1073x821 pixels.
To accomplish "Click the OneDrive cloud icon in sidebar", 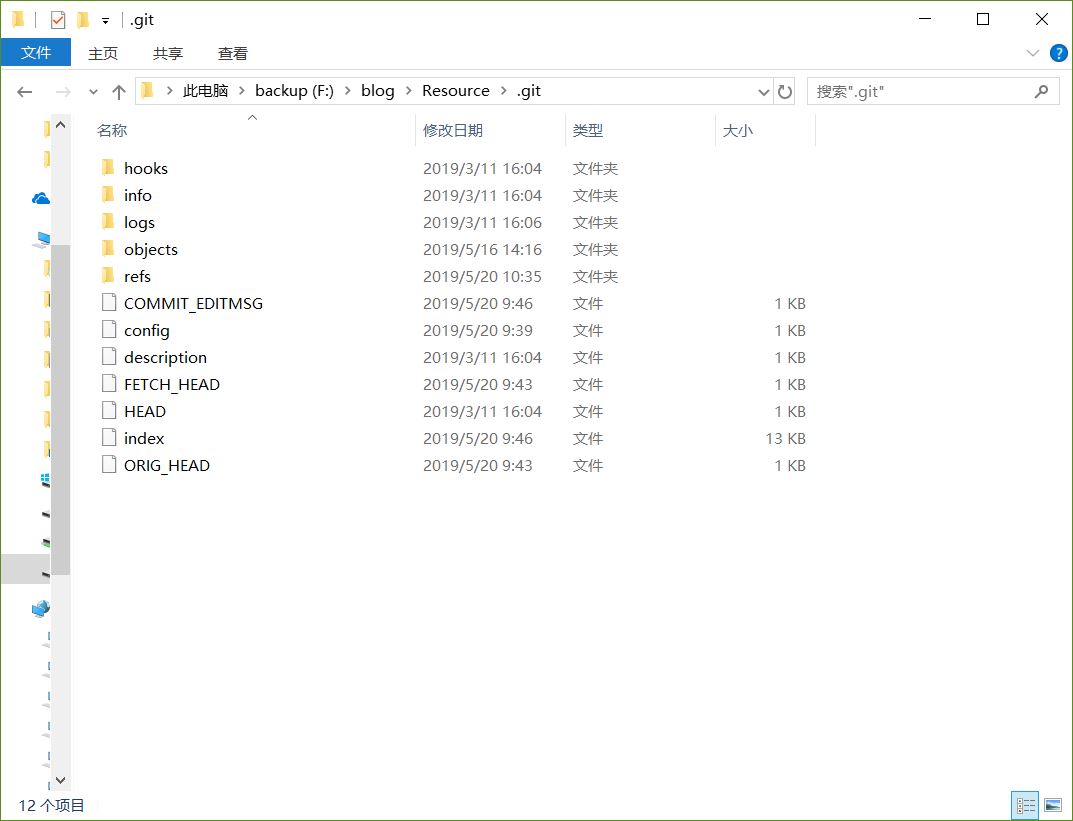I will [x=41, y=199].
